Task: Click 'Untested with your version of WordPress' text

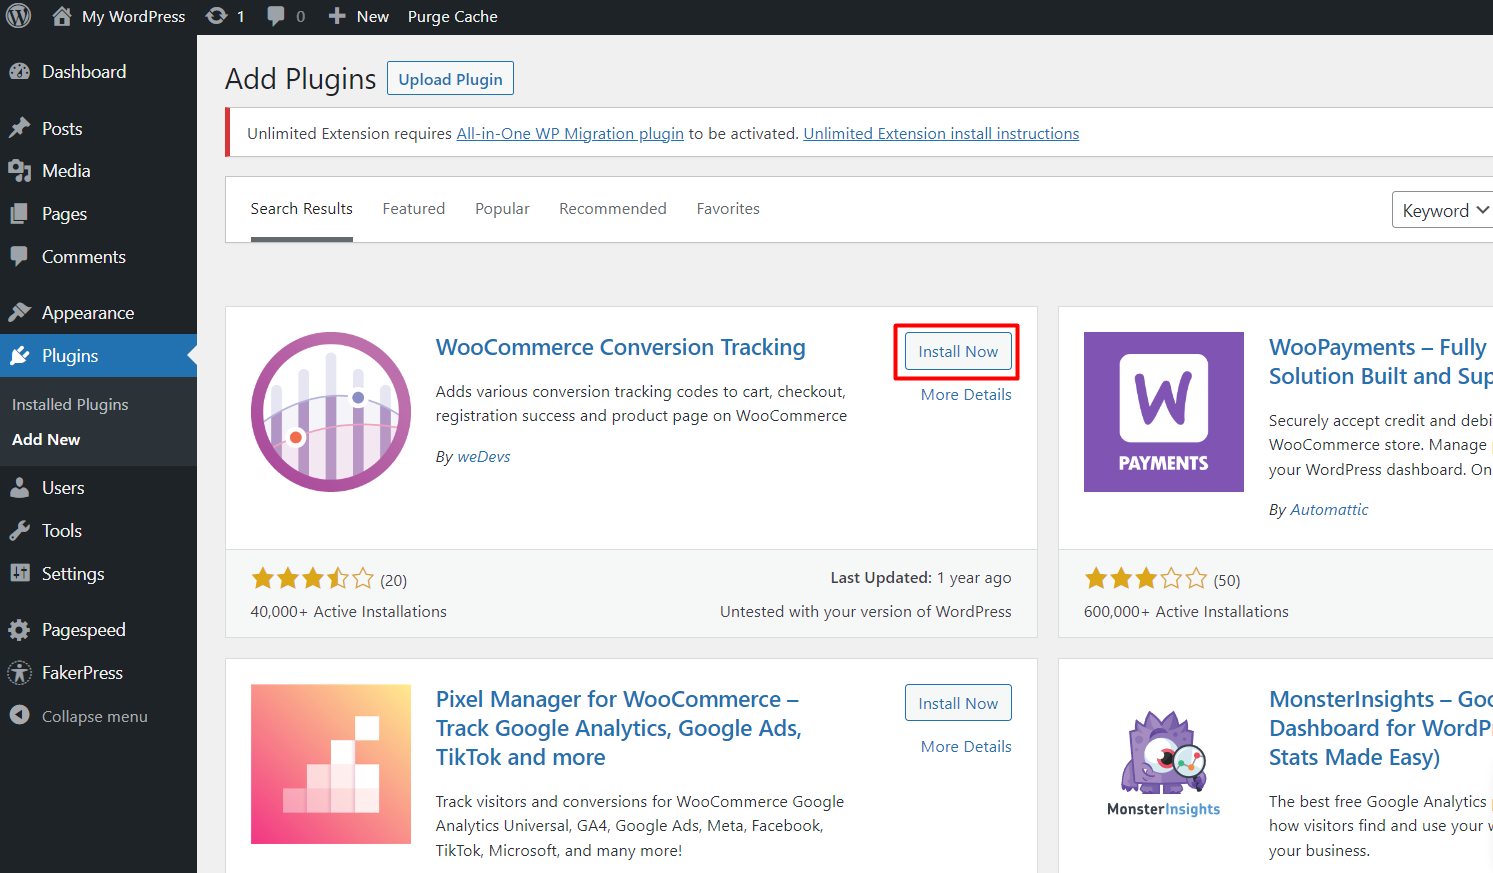Action: coord(866,612)
